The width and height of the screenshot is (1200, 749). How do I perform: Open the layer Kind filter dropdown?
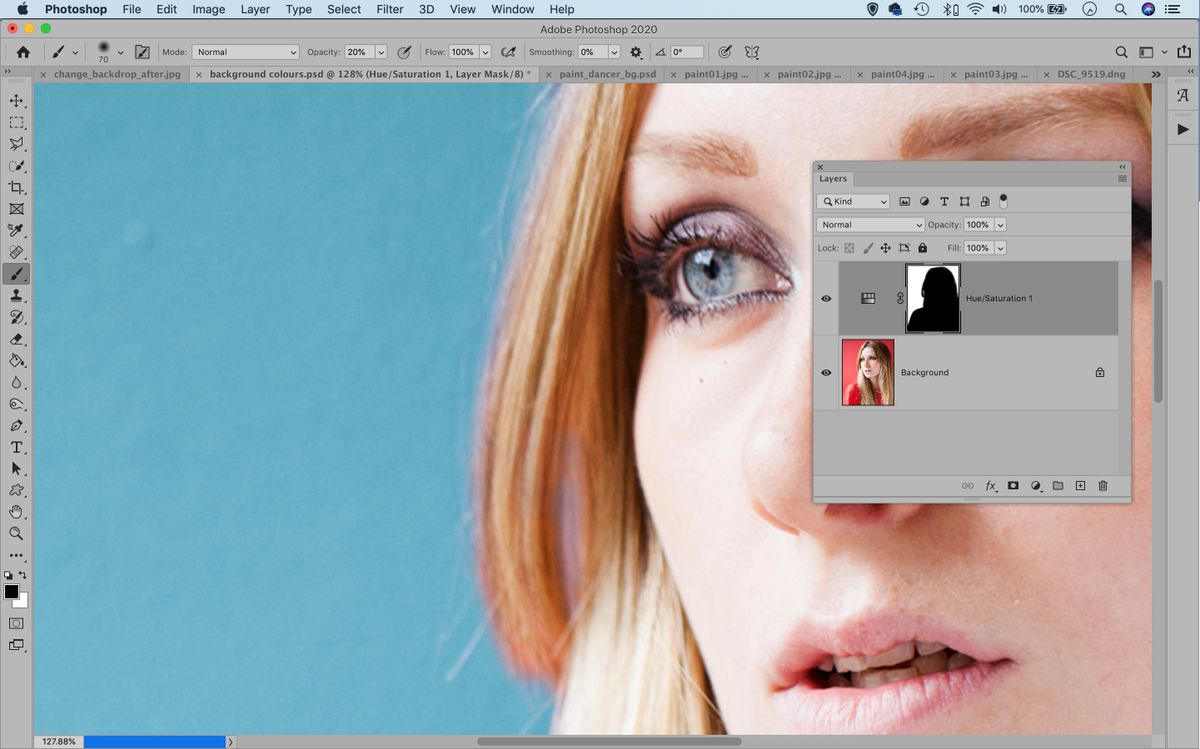click(x=852, y=201)
